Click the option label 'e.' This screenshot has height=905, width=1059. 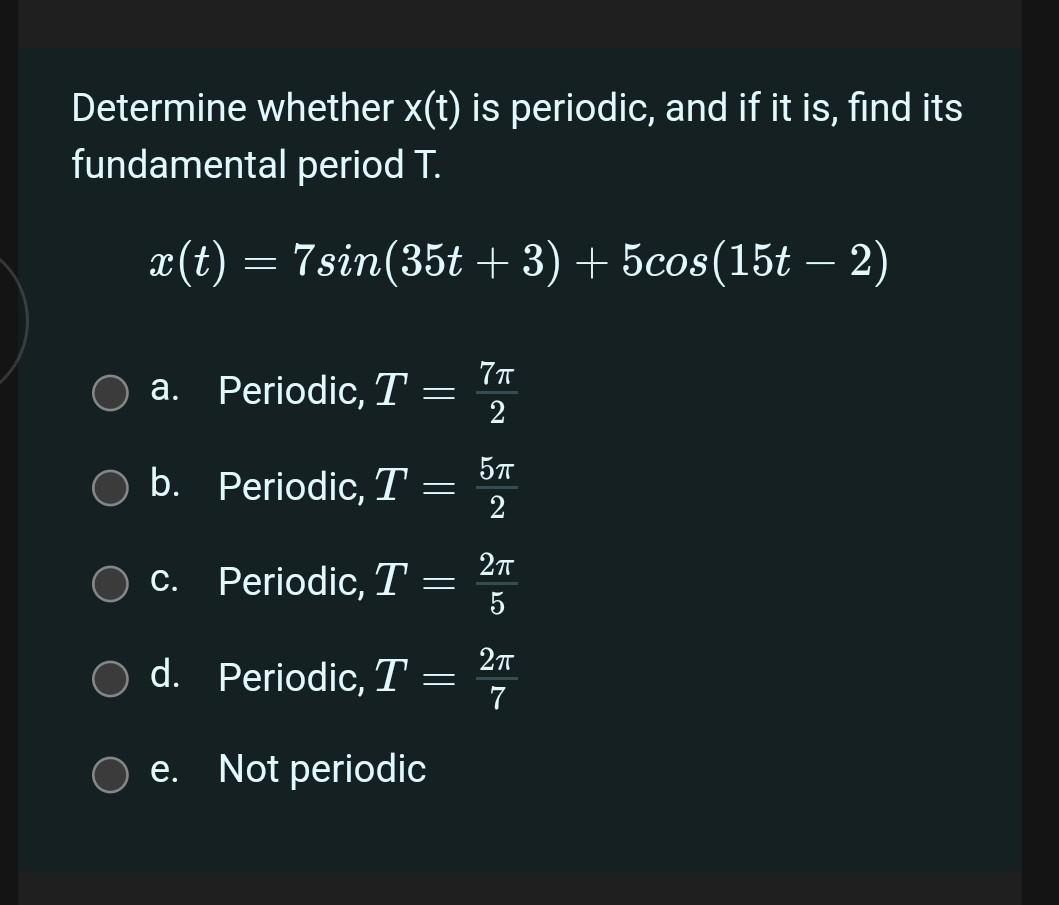click(163, 769)
